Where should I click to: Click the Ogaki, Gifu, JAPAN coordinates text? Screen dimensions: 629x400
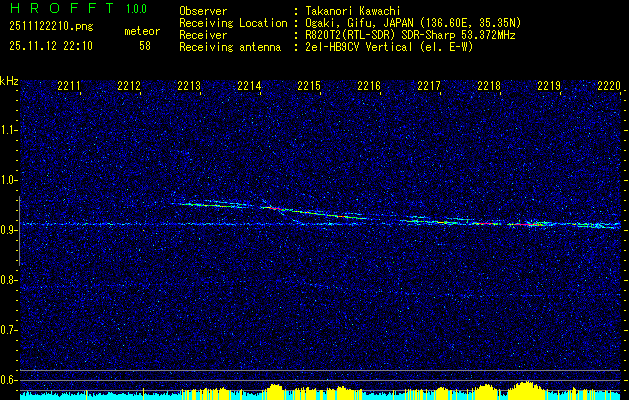pyautogui.click(x=413, y=23)
